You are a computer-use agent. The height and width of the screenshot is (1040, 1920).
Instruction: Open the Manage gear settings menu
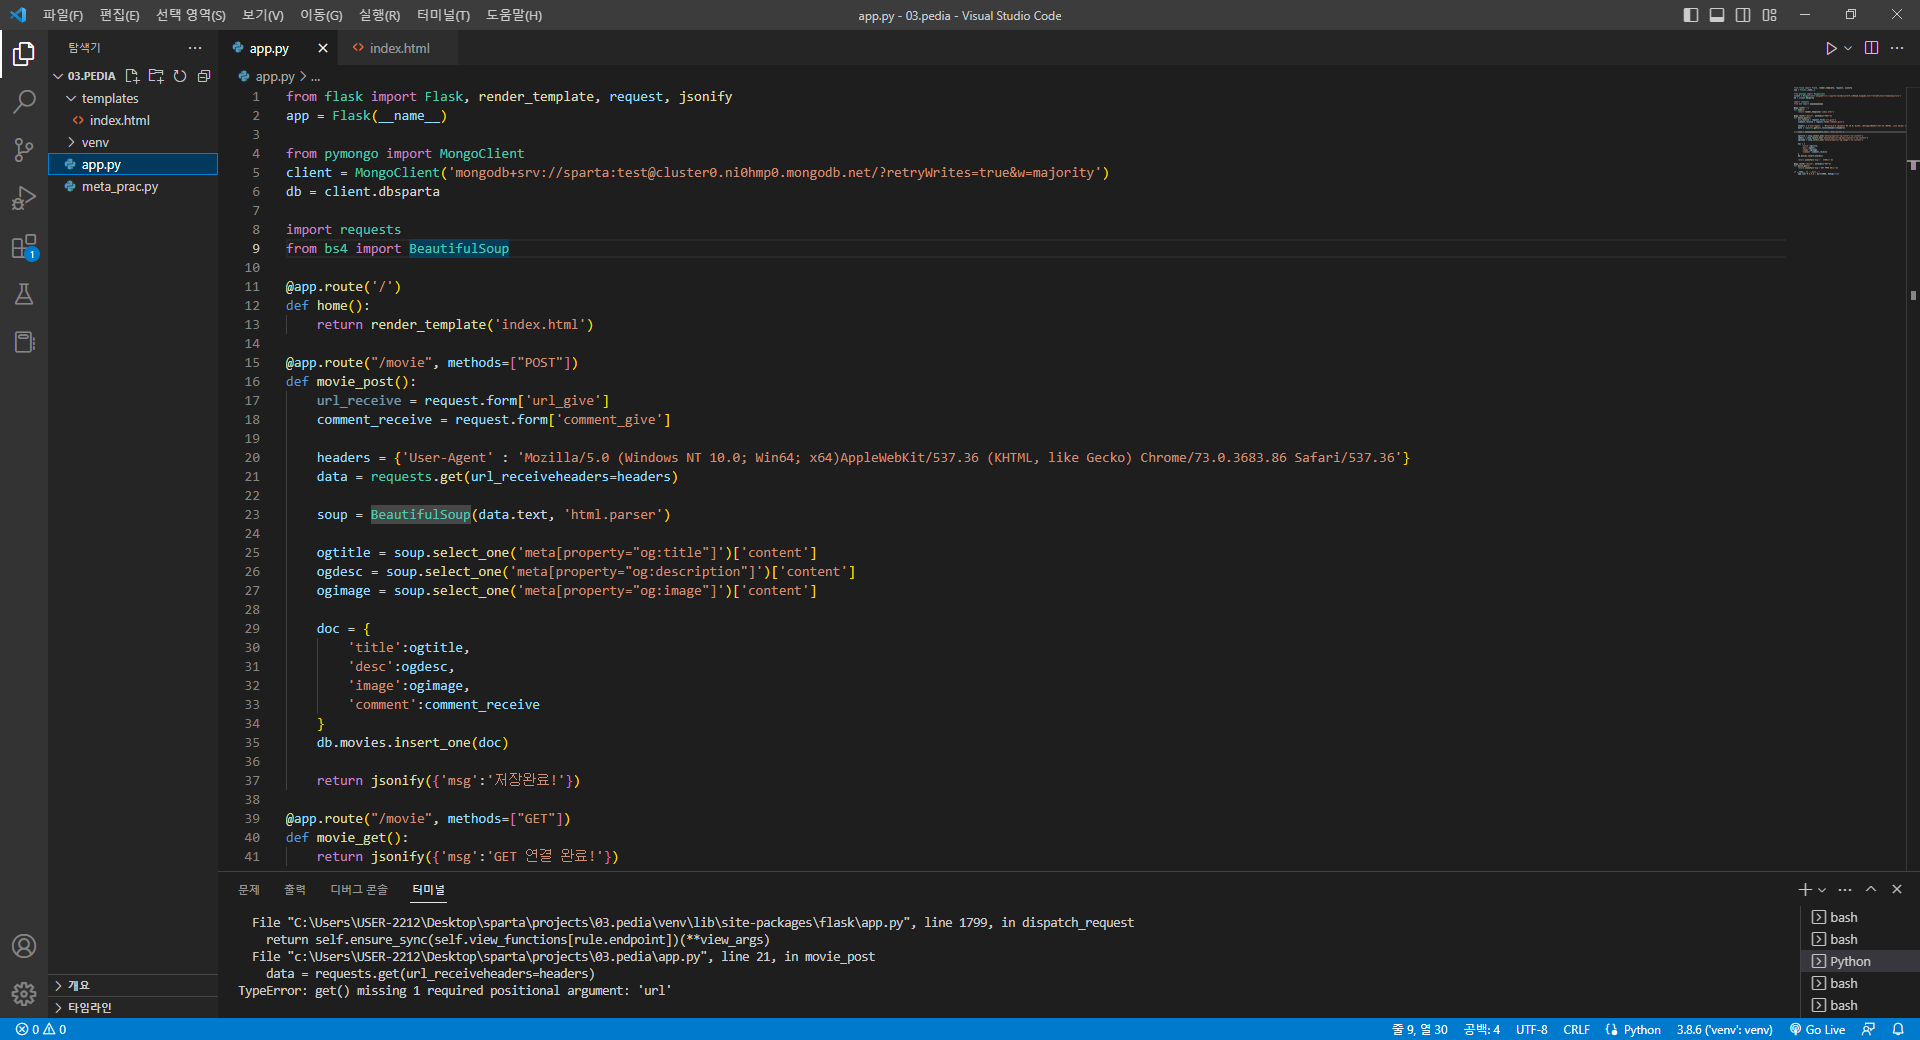coord(24,994)
